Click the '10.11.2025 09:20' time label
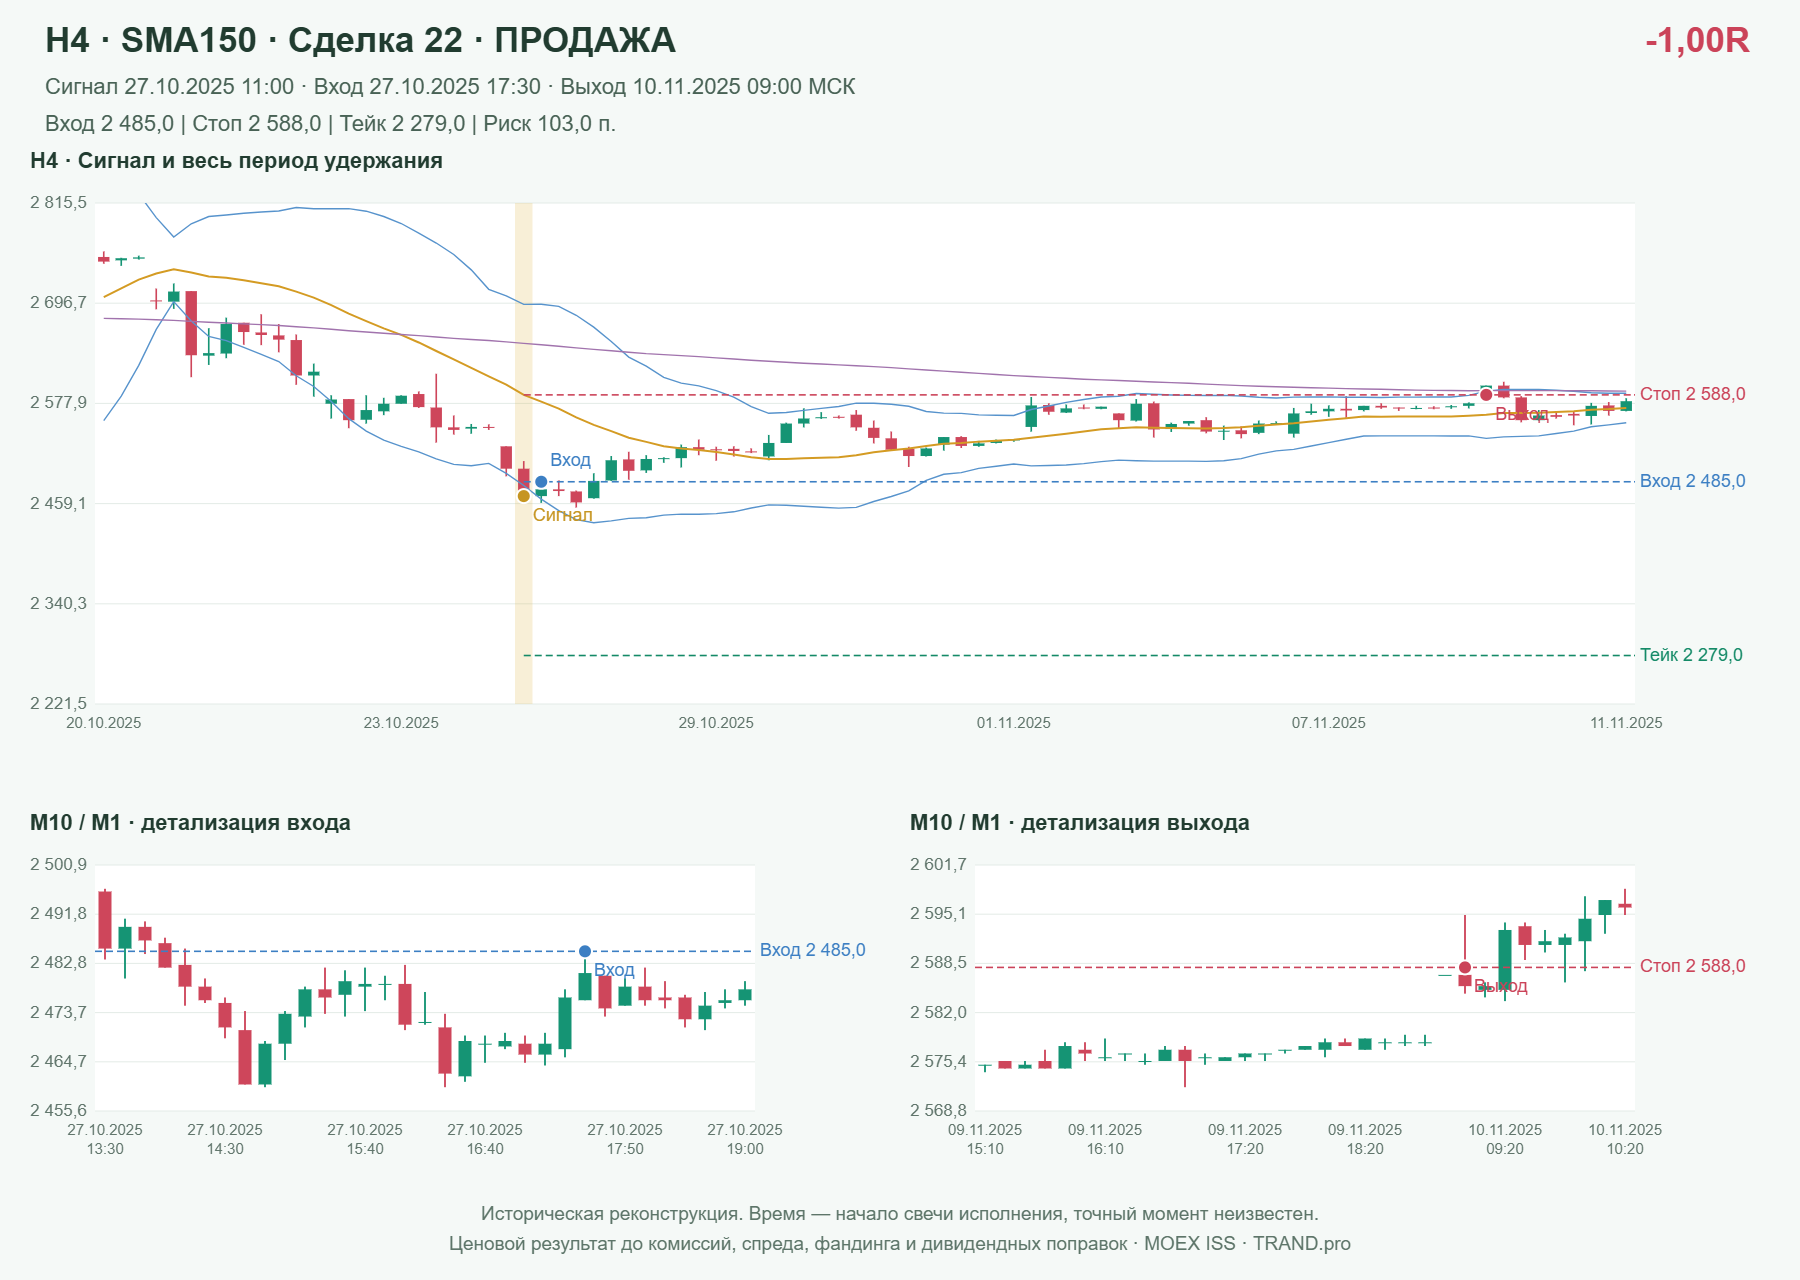Screen dimensions: 1800x1280 coord(1505,1139)
